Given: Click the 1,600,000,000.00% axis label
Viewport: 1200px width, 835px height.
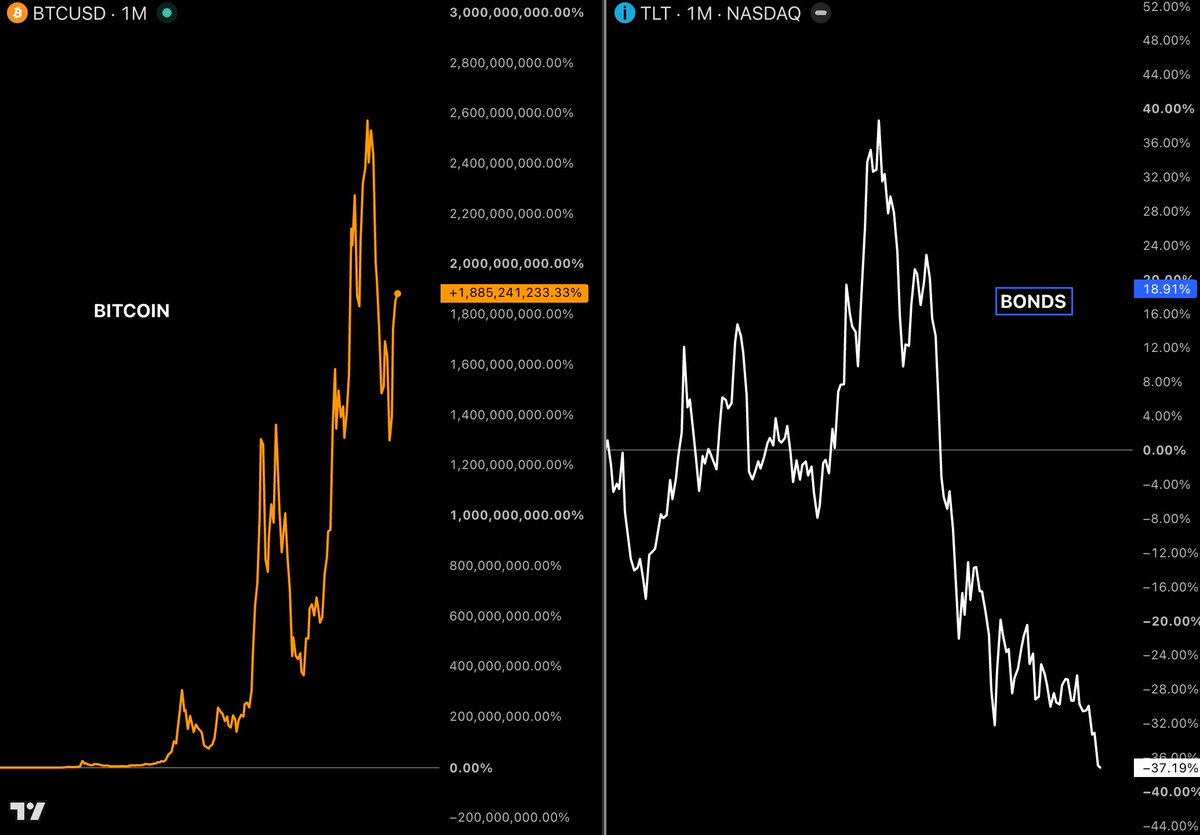Looking at the screenshot, I should pos(511,364).
